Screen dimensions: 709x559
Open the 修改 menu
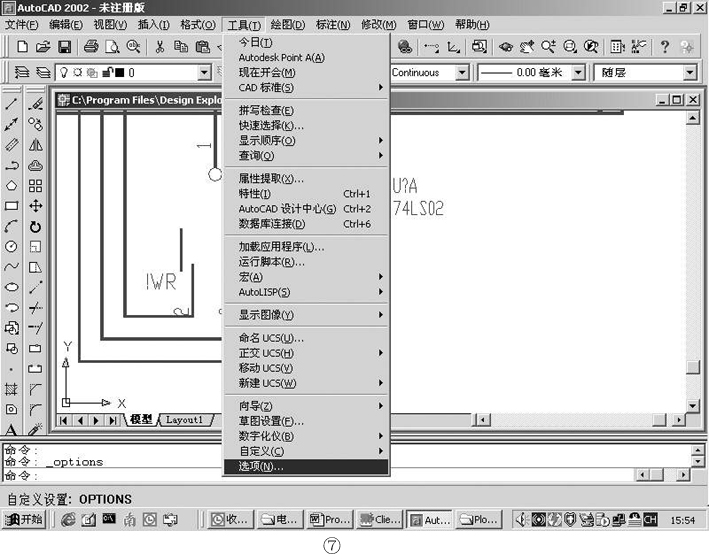point(378,24)
